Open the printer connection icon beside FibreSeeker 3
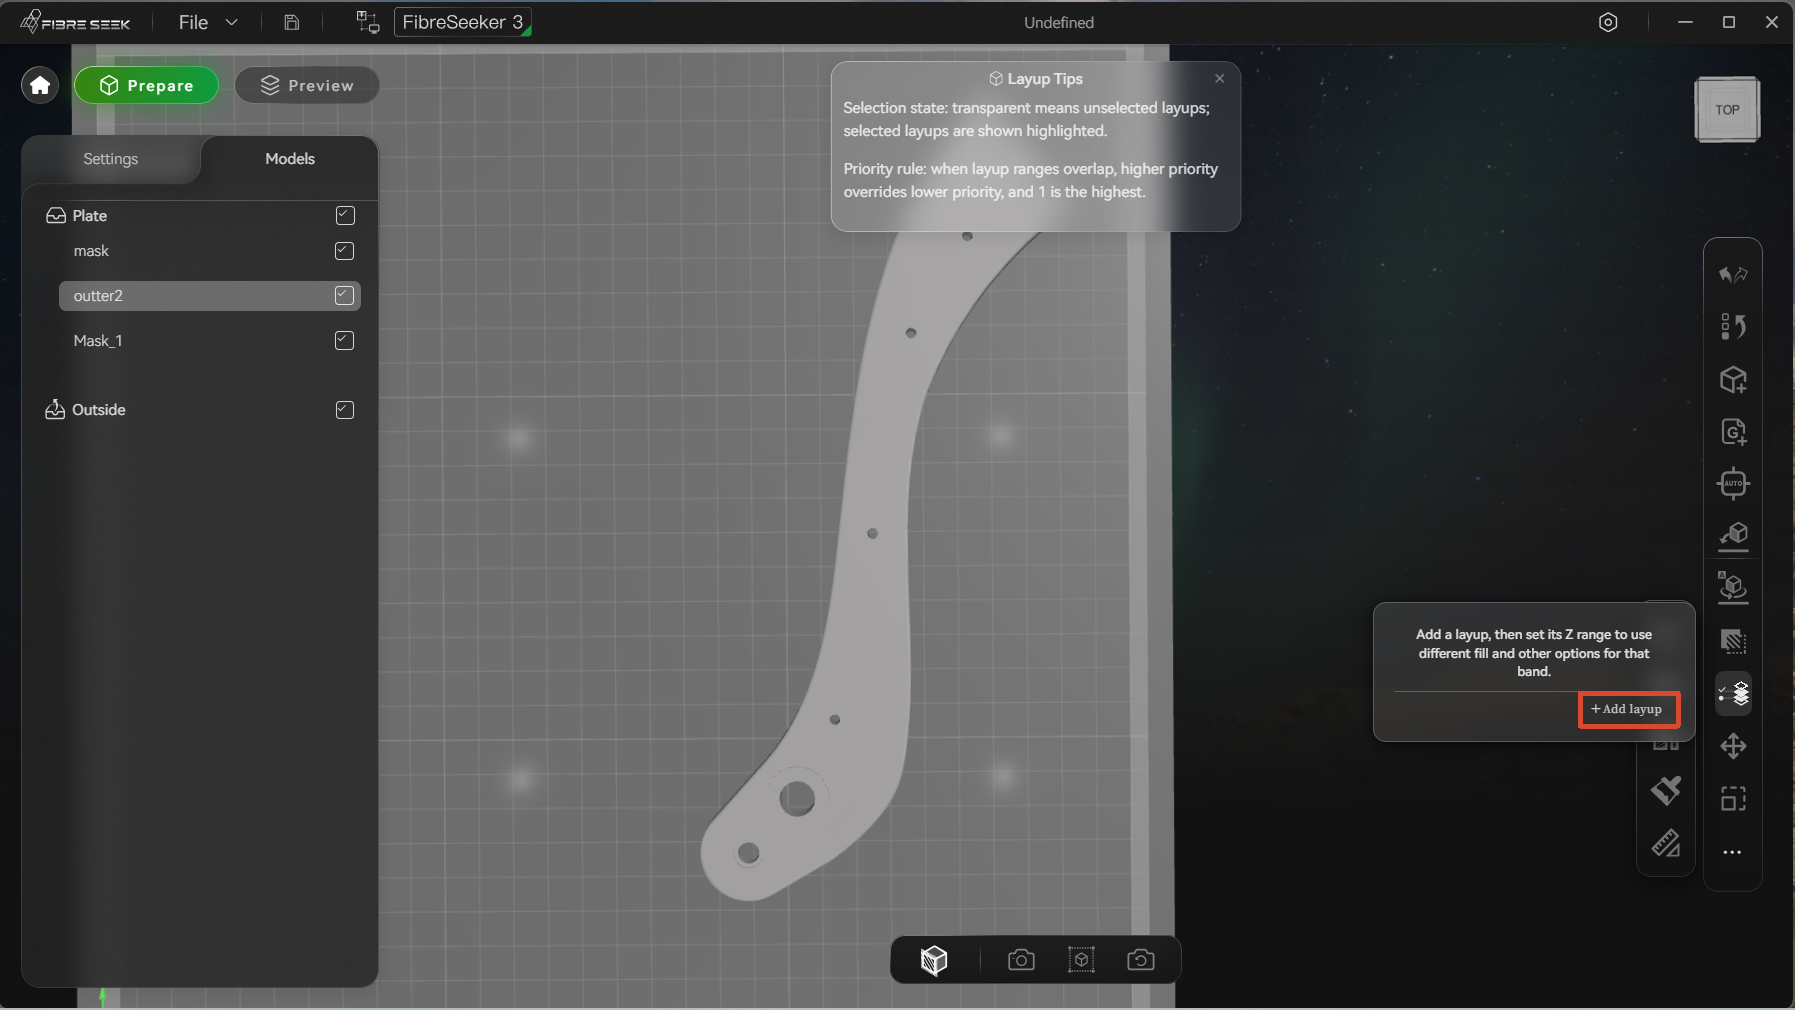Screen dimensions: 1795x1010 click(x=368, y=22)
